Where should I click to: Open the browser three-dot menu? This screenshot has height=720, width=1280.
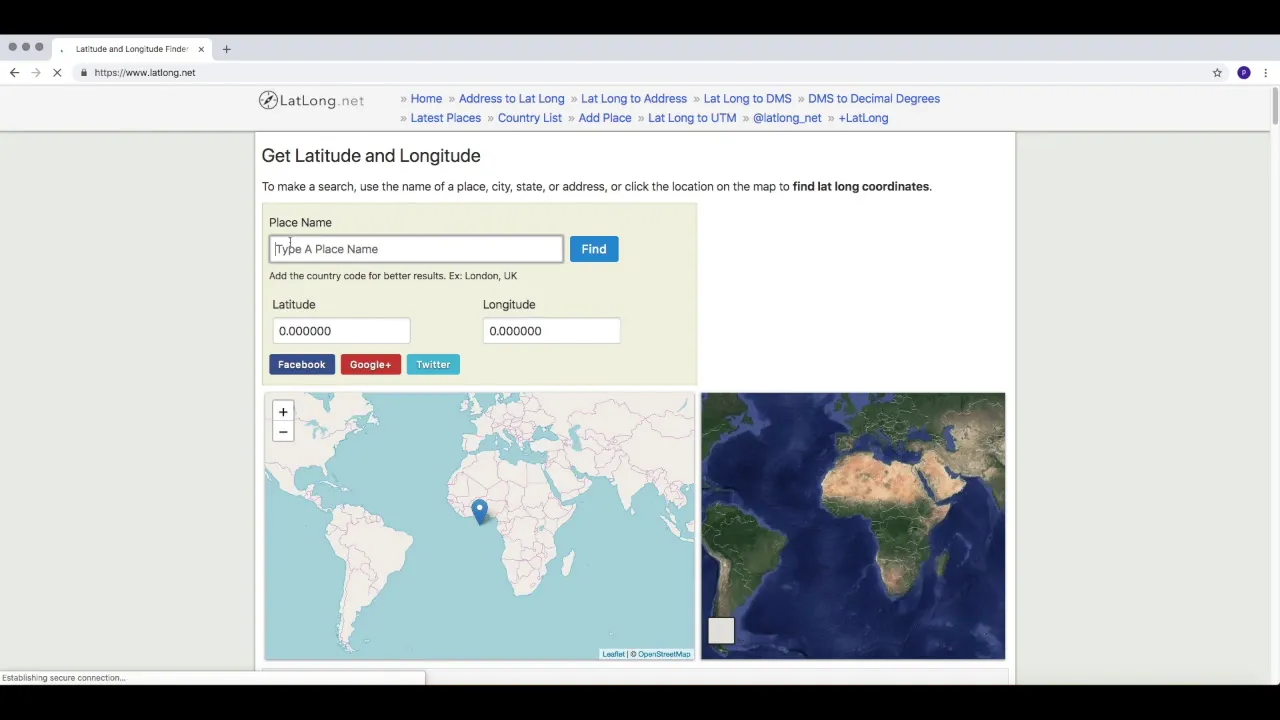(1266, 73)
